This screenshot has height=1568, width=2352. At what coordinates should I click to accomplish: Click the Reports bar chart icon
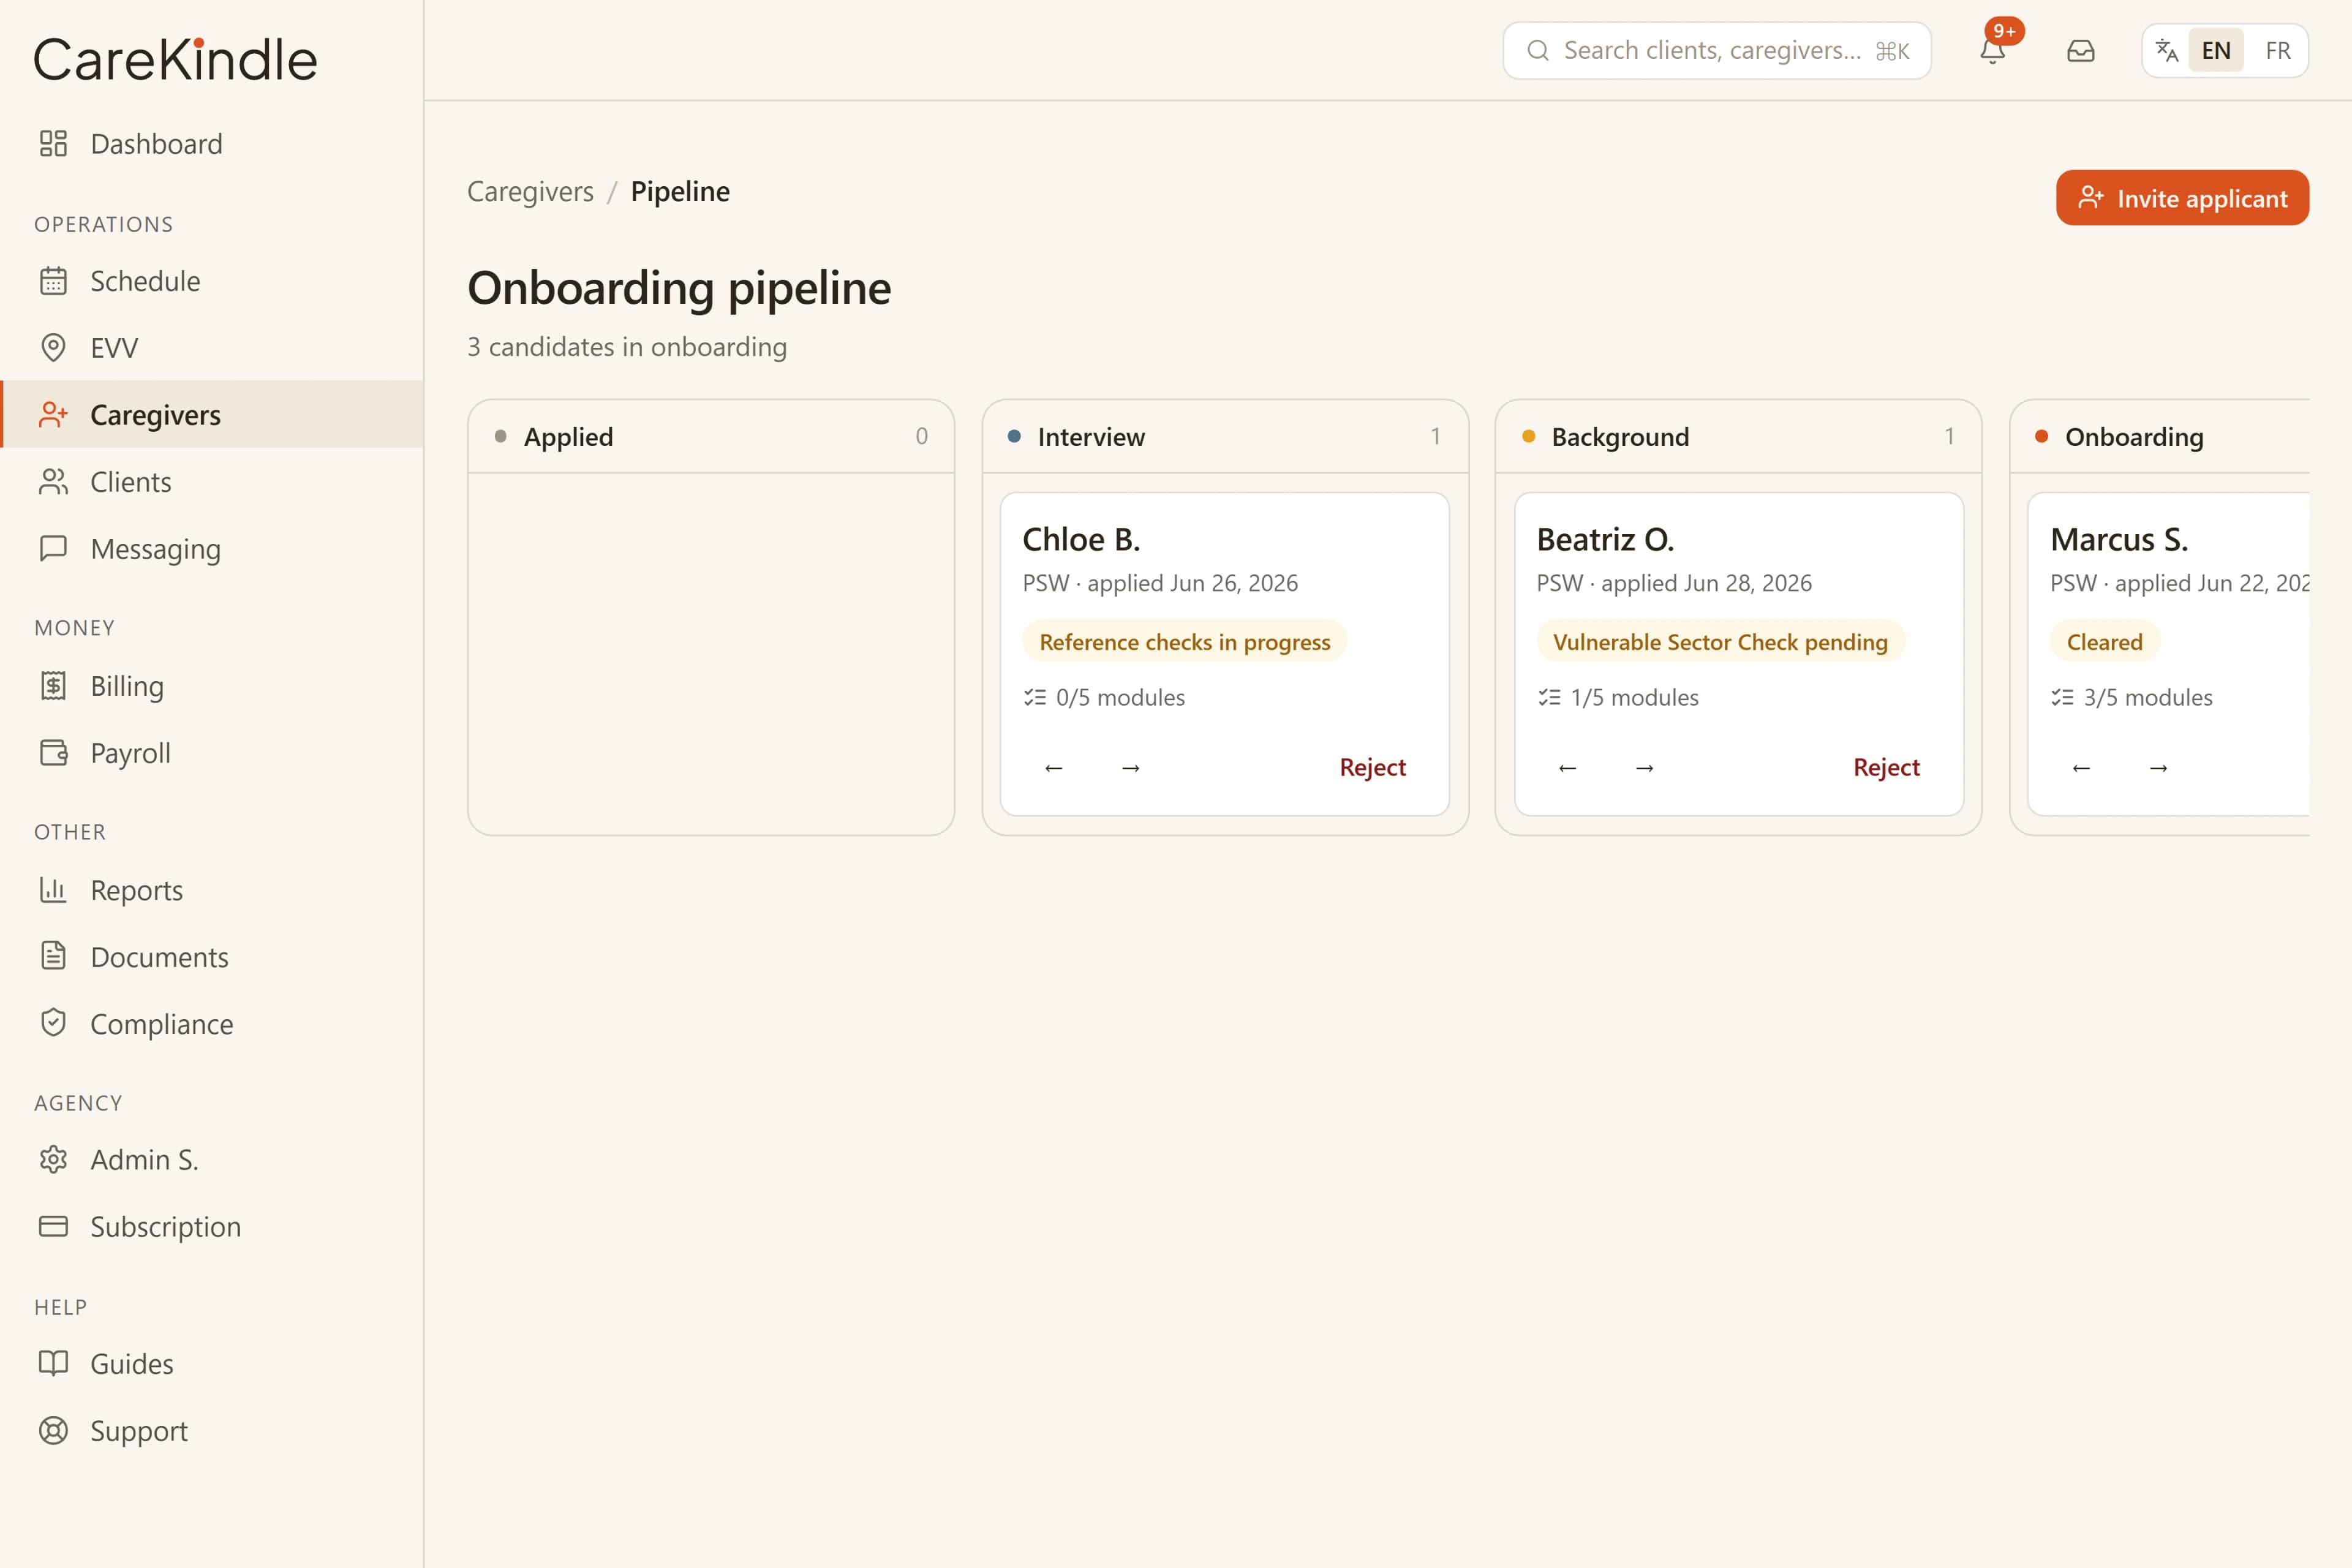[53, 890]
